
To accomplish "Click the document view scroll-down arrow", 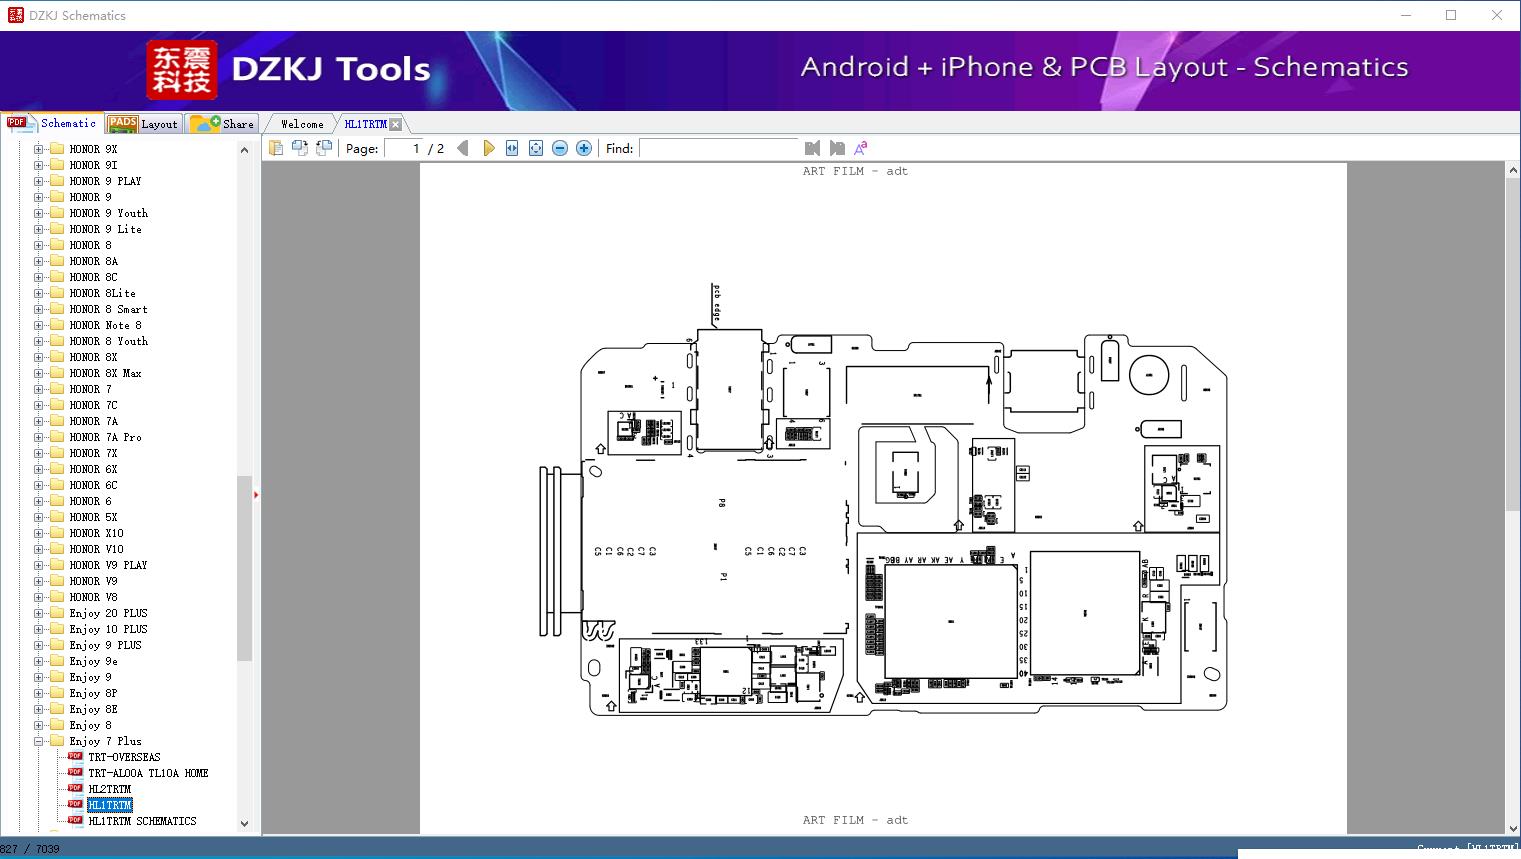I will [1513, 828].
